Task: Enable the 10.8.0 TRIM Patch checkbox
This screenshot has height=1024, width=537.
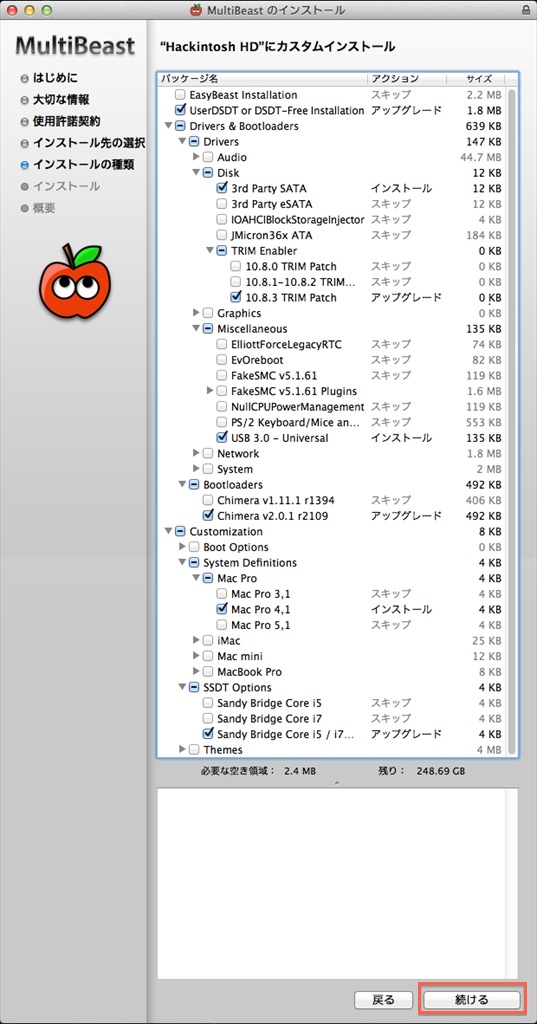Action: 236,266
